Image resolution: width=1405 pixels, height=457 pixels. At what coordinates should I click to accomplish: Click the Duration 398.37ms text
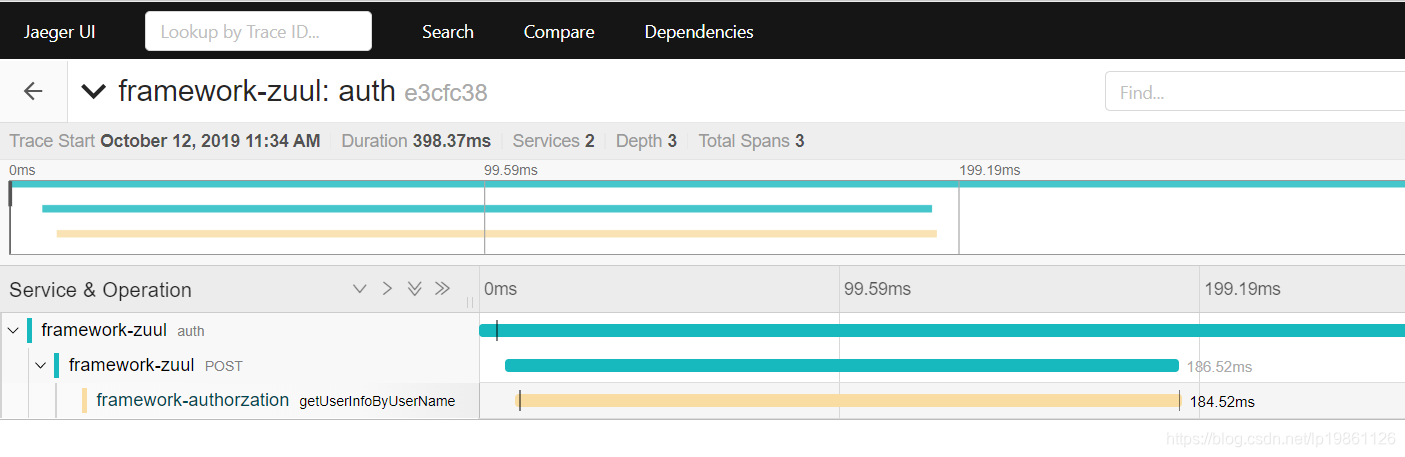click(x=416, y=141)
